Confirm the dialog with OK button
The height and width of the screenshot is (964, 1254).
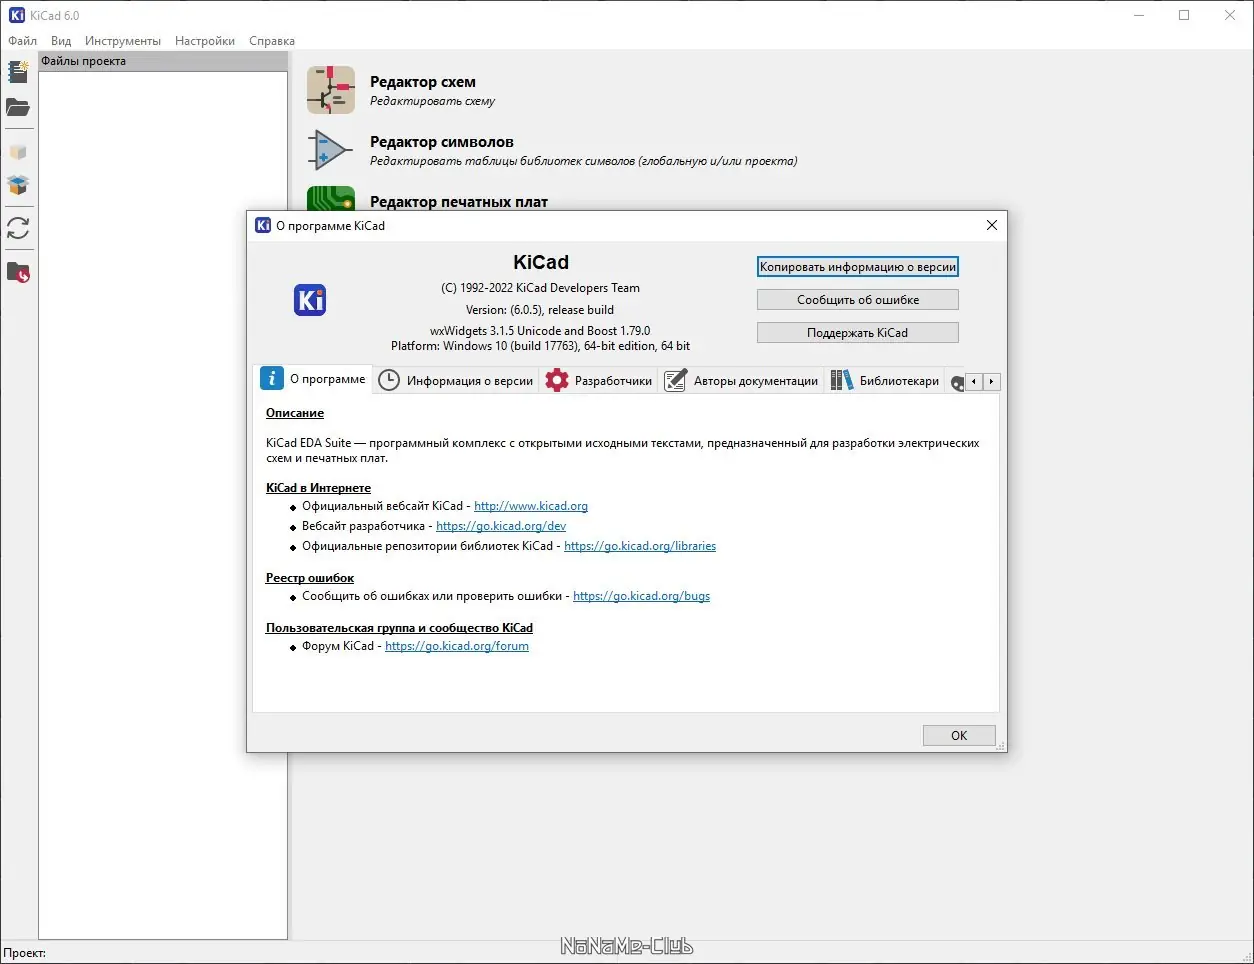tap(959, 736)
